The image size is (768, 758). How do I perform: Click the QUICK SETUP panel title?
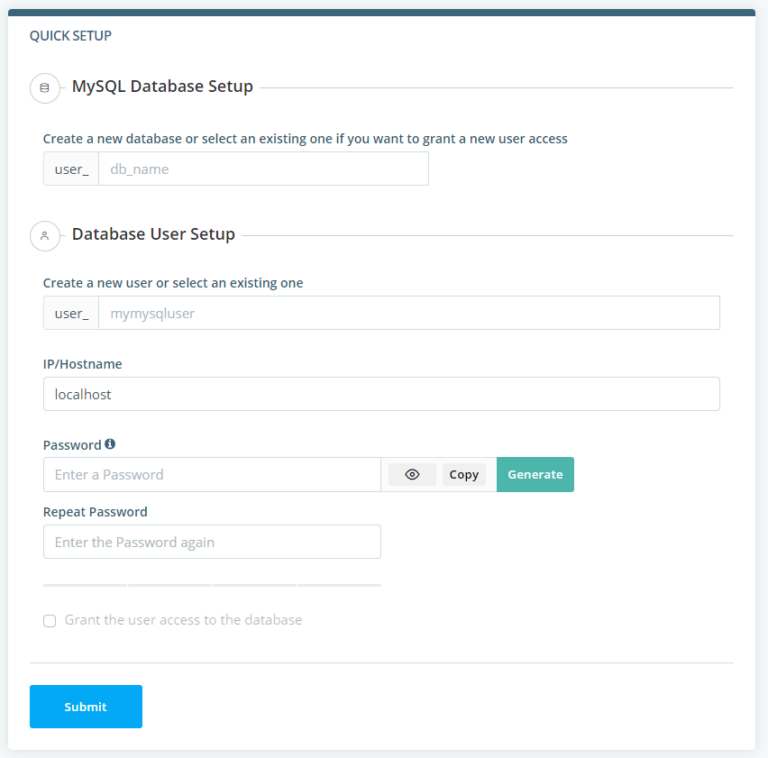[71, 36]
